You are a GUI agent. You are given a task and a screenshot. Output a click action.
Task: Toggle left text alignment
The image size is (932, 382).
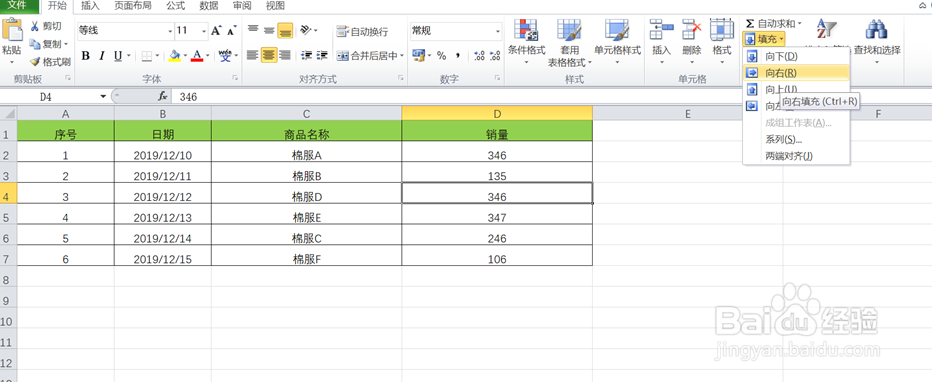click(253, 55)
